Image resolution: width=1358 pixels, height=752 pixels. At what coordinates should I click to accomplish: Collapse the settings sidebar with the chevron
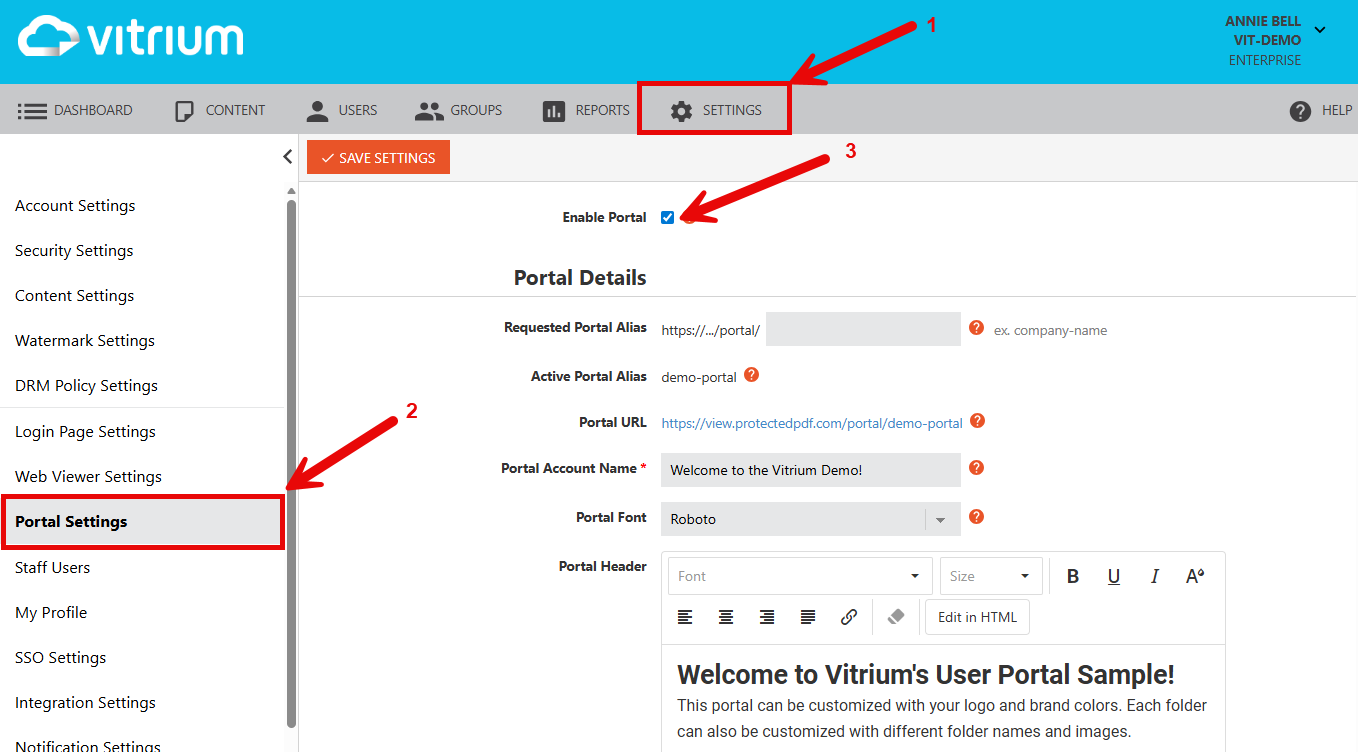tap(287, 156)
